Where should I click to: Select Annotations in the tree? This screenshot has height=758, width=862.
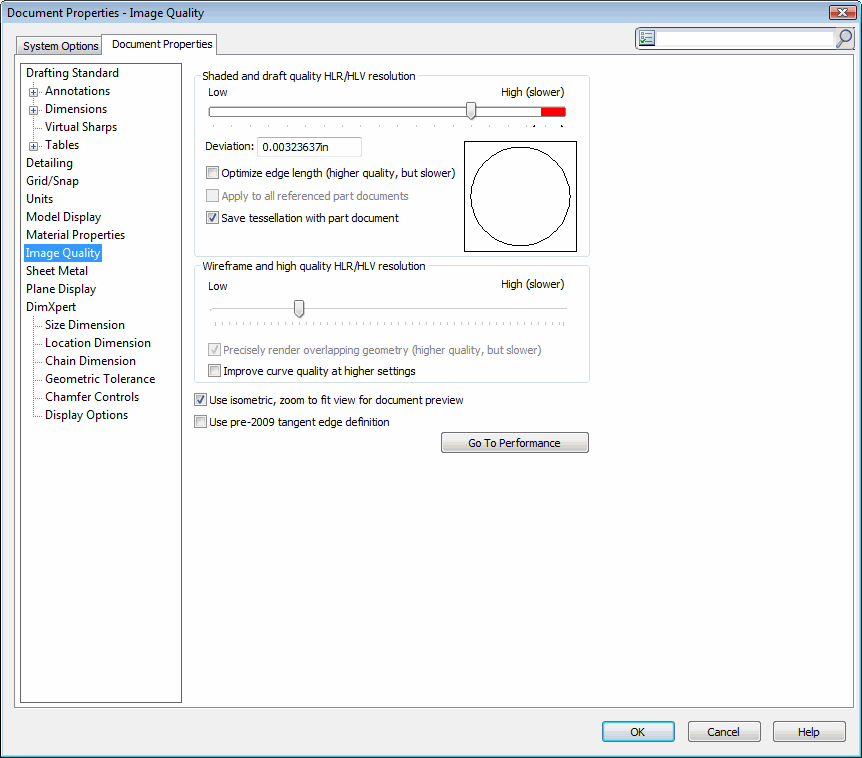pyautogui.click(x=78, y=91)
